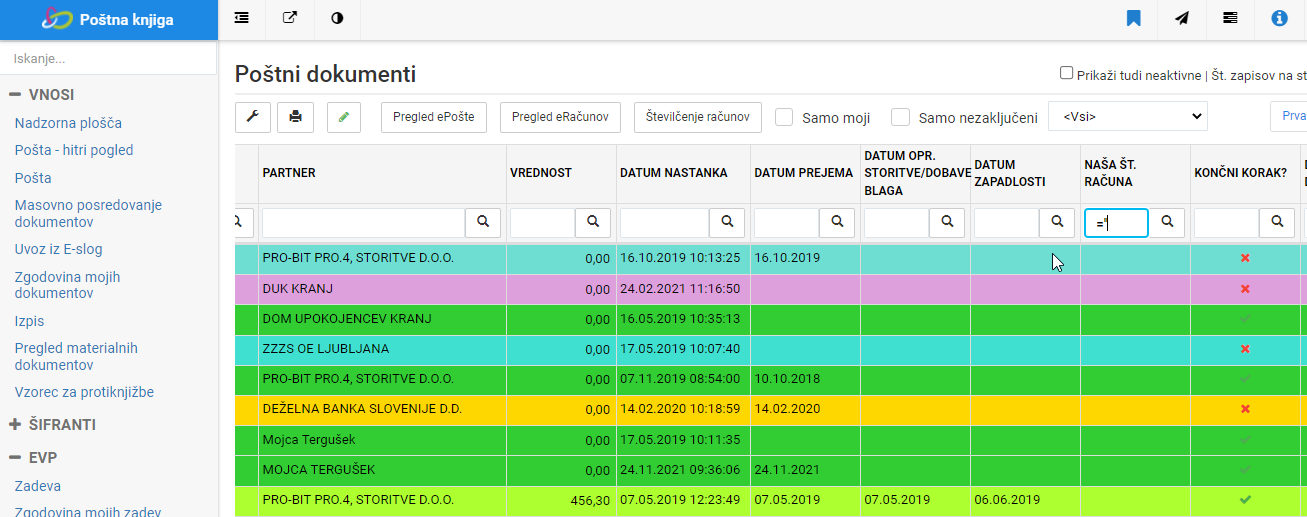
Task: Open the stacked bars icon top right
Action: click(1230, 18)
